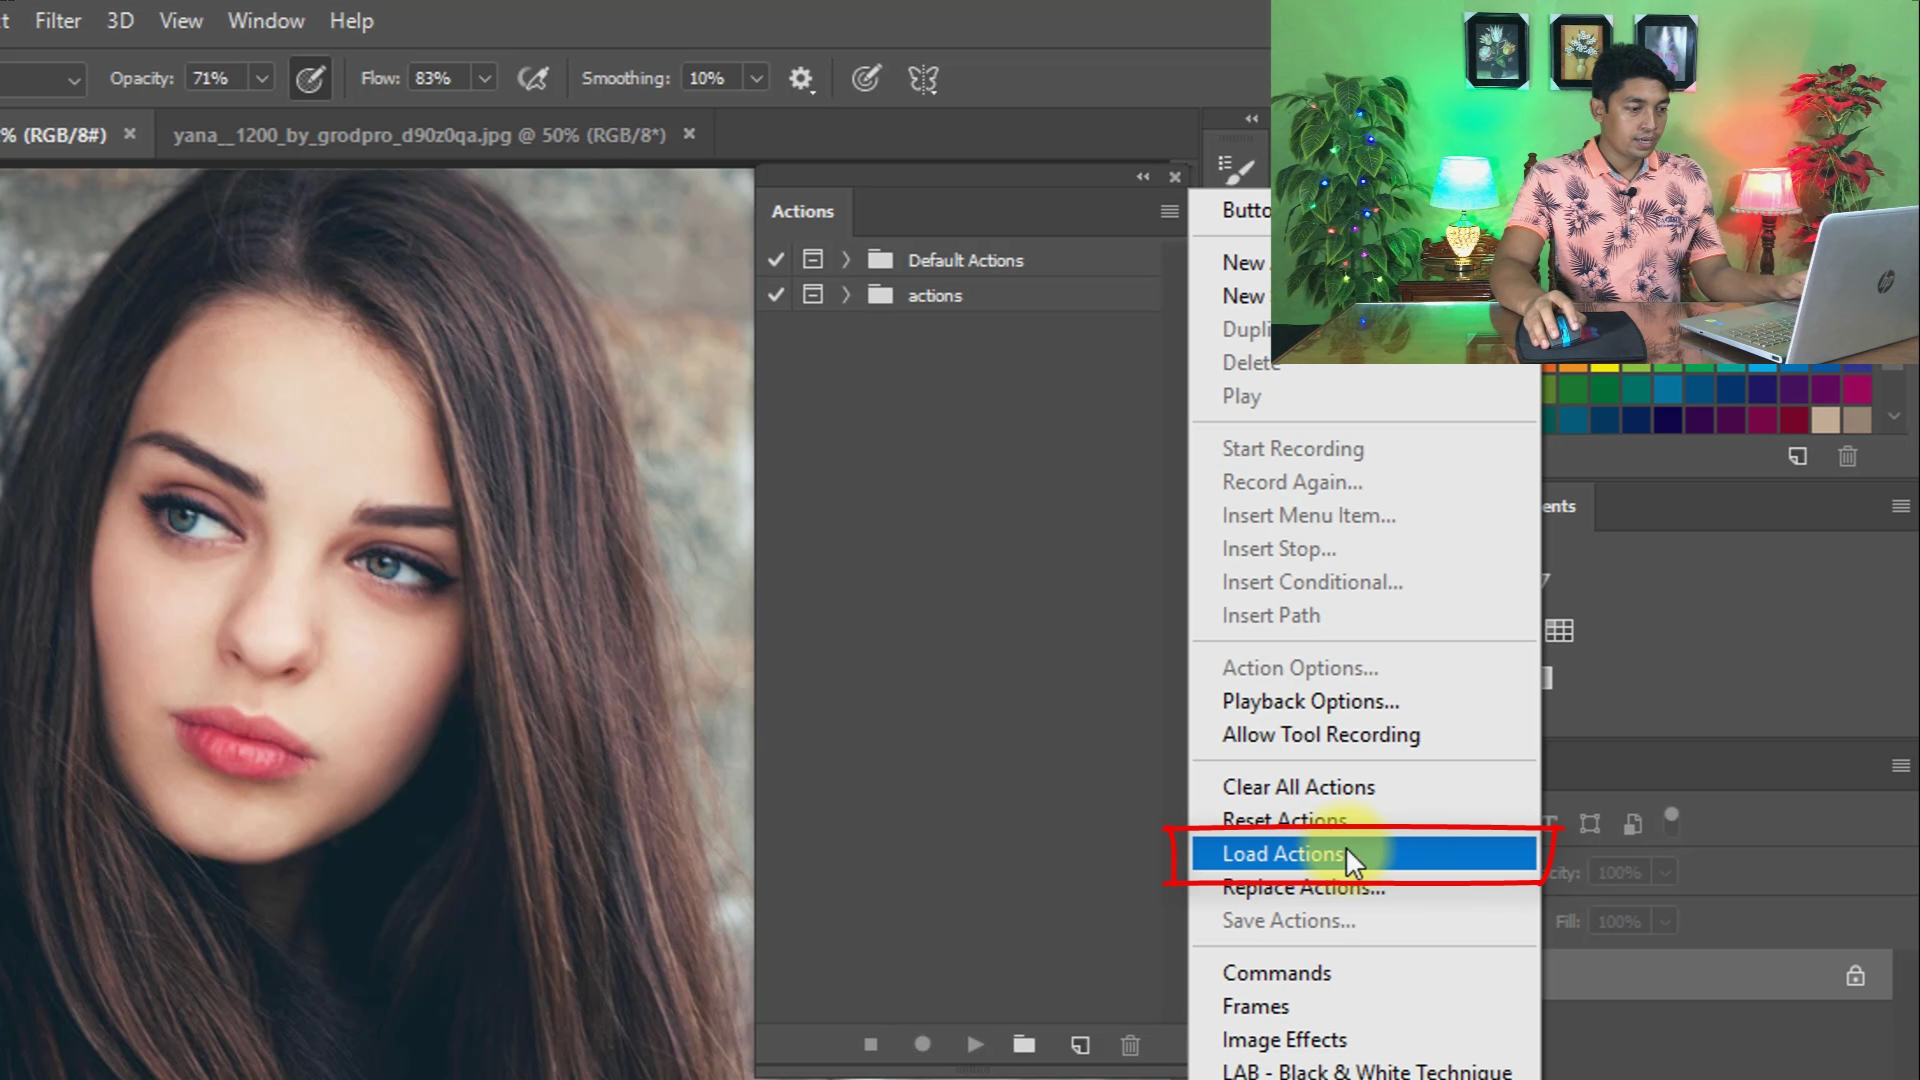The image size is (1920, 1080).
Task: Click the pressure for opacity icon
Action: pos(310,78)
